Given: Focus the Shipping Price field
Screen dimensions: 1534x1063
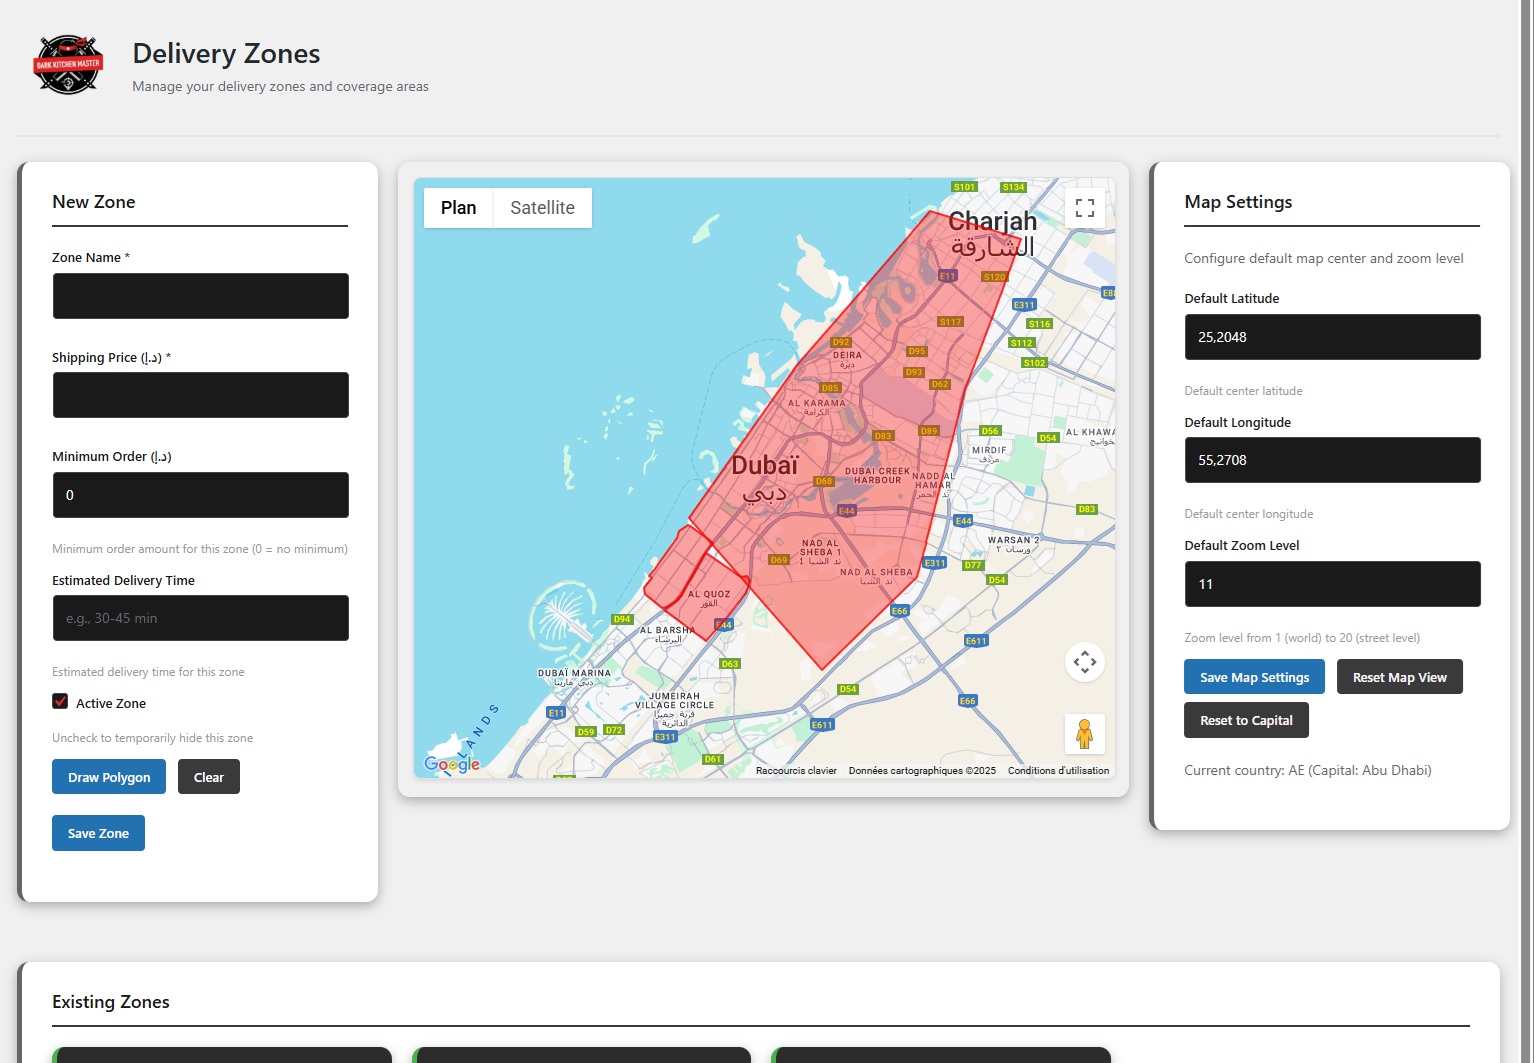Looking at the screenshot, I should click(x=200, y=395).
